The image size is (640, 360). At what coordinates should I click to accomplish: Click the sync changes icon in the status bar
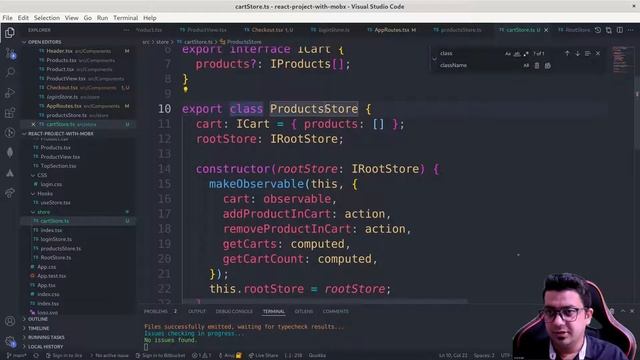pos(36,356)
